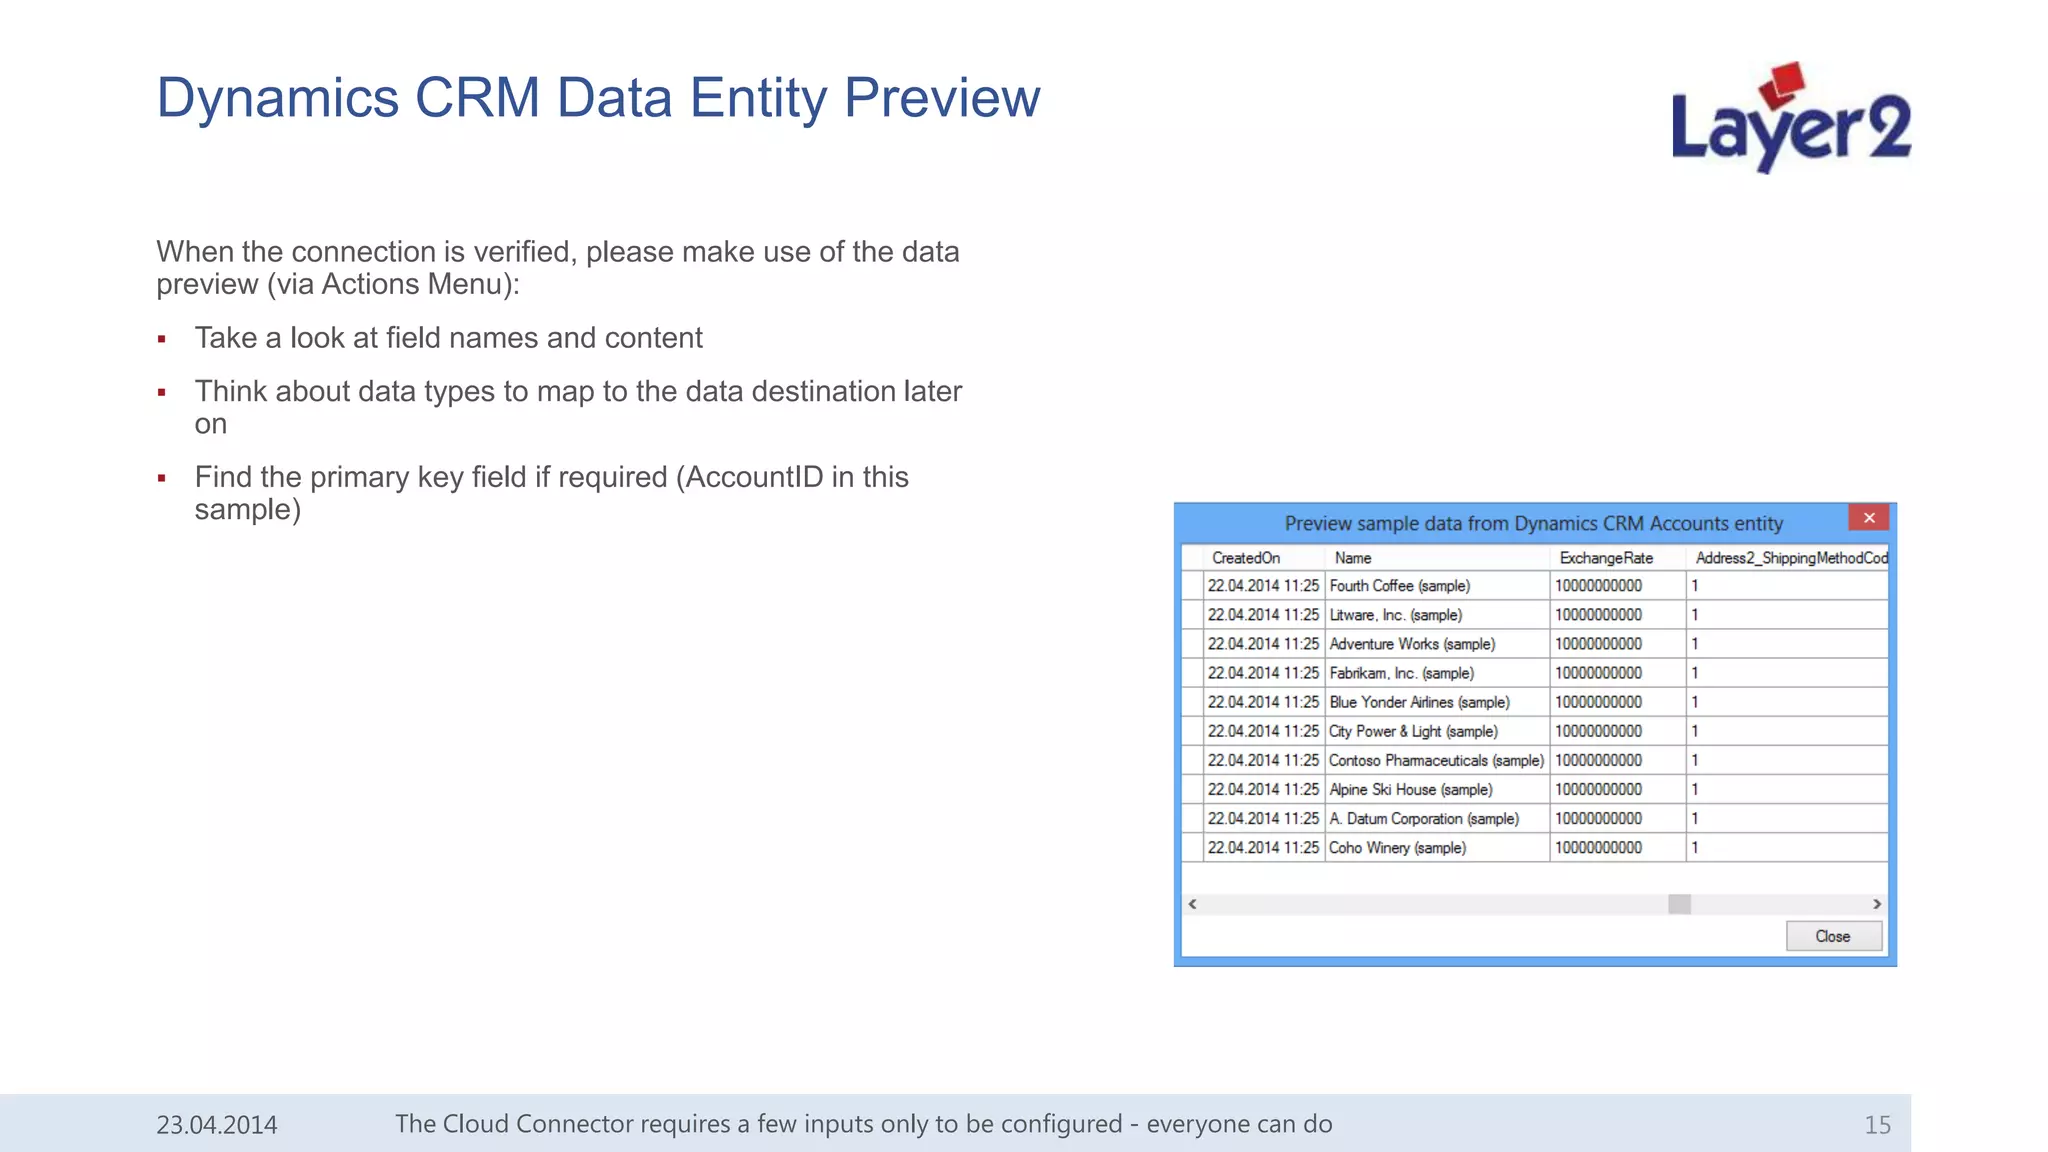Image resolution: width=2048 pixels, height=1152 pixels.
Task: Click the horizontal scrollbar left arrow
Action: [x=1192, y=904]
